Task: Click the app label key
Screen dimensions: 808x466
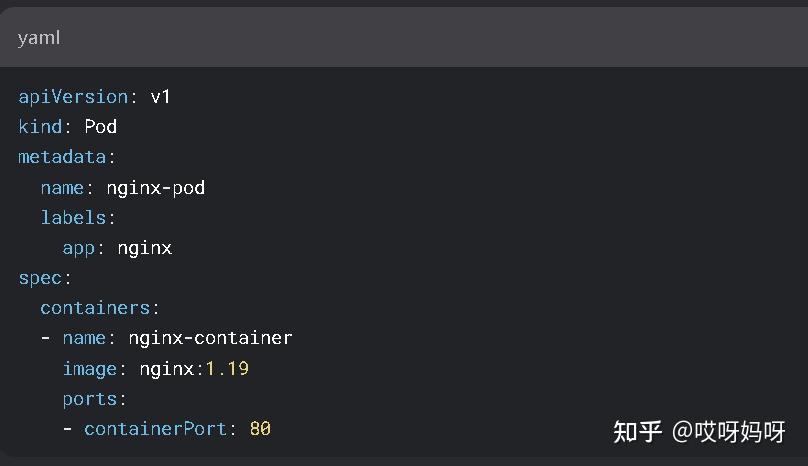Action: point(78,248)
